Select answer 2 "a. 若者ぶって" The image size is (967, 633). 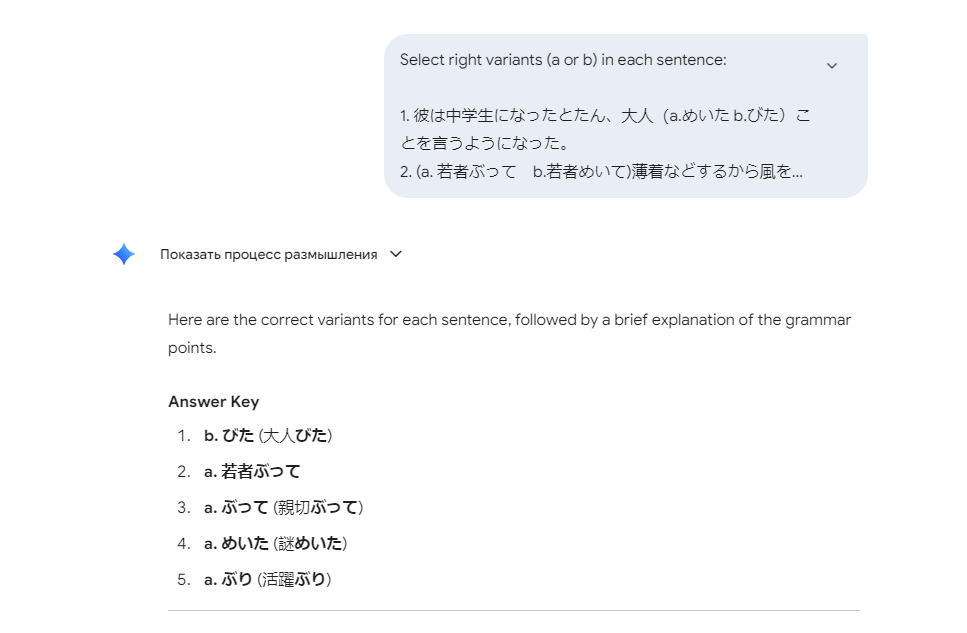[x=252, y=472]
